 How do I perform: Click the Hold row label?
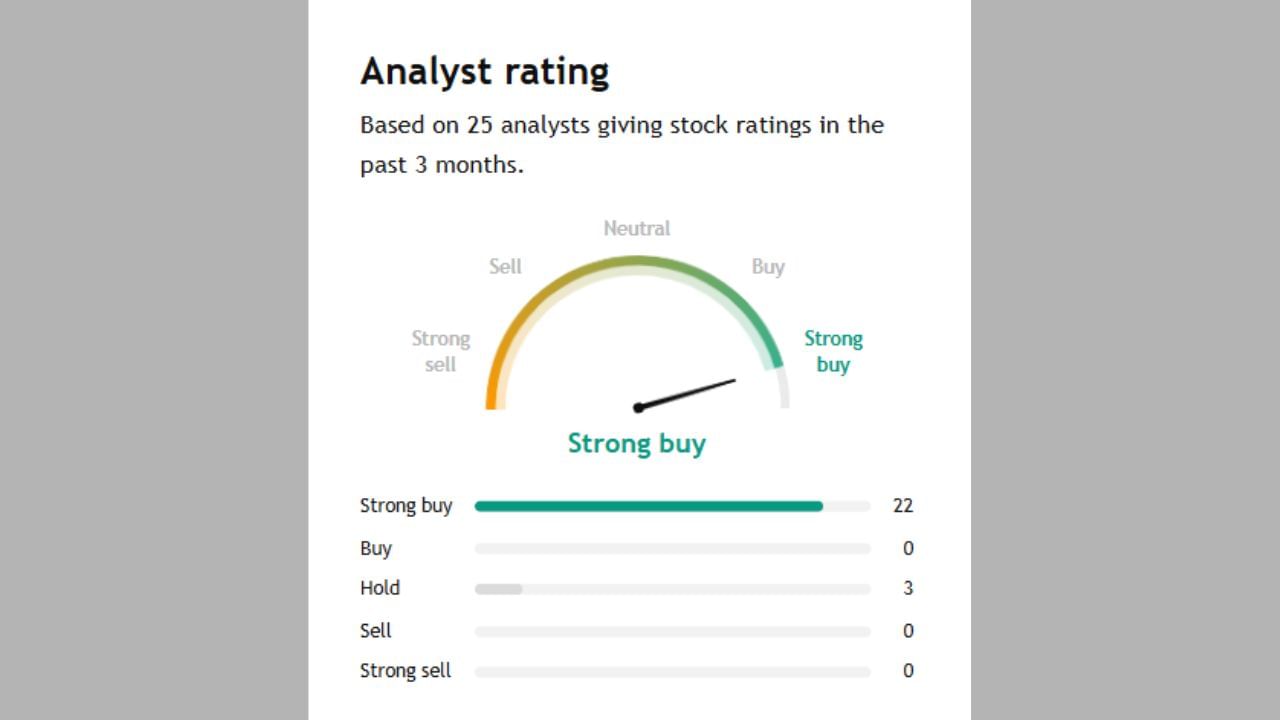click(380, 588)
